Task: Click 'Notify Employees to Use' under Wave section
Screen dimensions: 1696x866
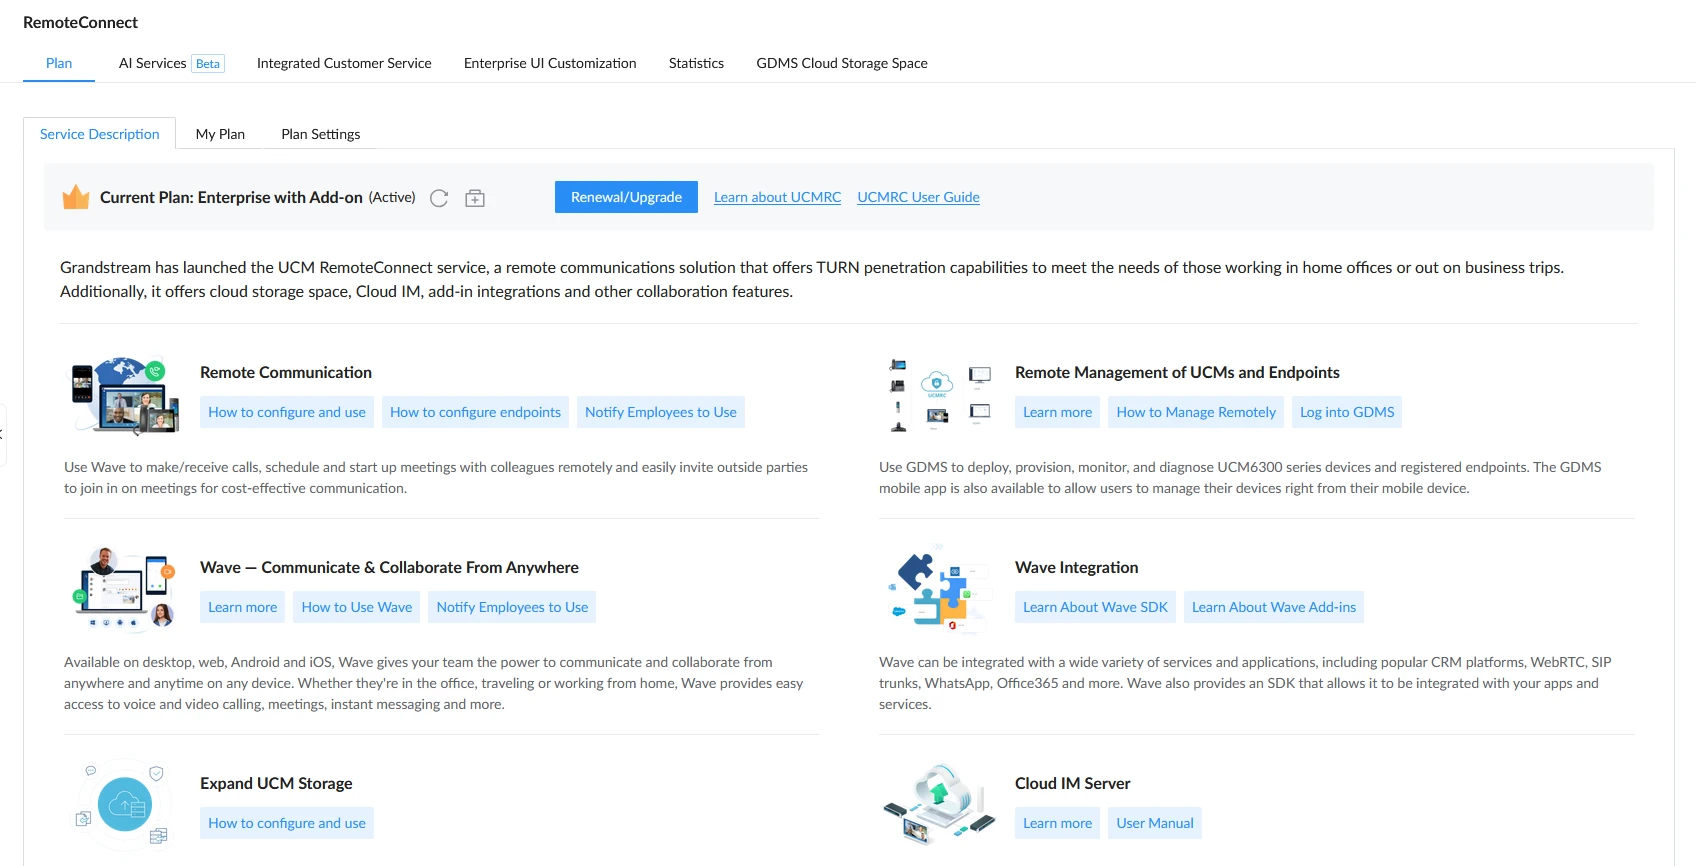Action: [x=512, y=607]
